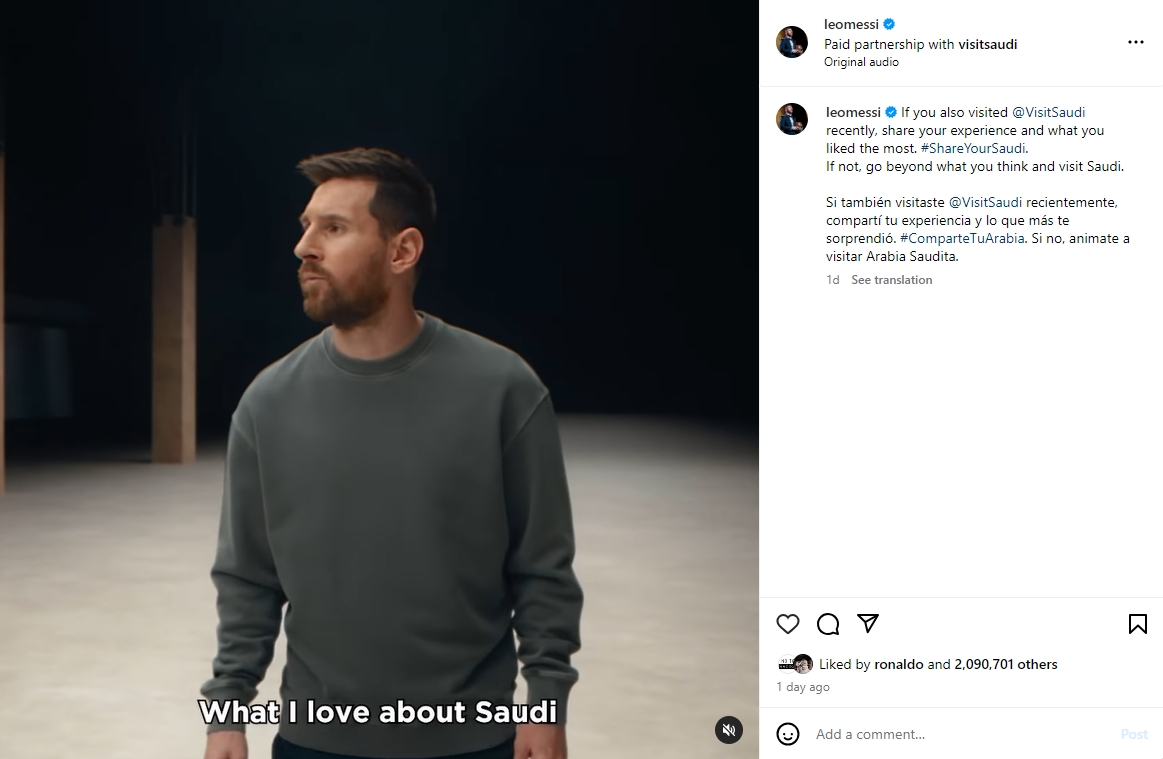Click the liker avatars next to Liked by
The width and height of the screenshot is (1163, 759).
(797, 664)
